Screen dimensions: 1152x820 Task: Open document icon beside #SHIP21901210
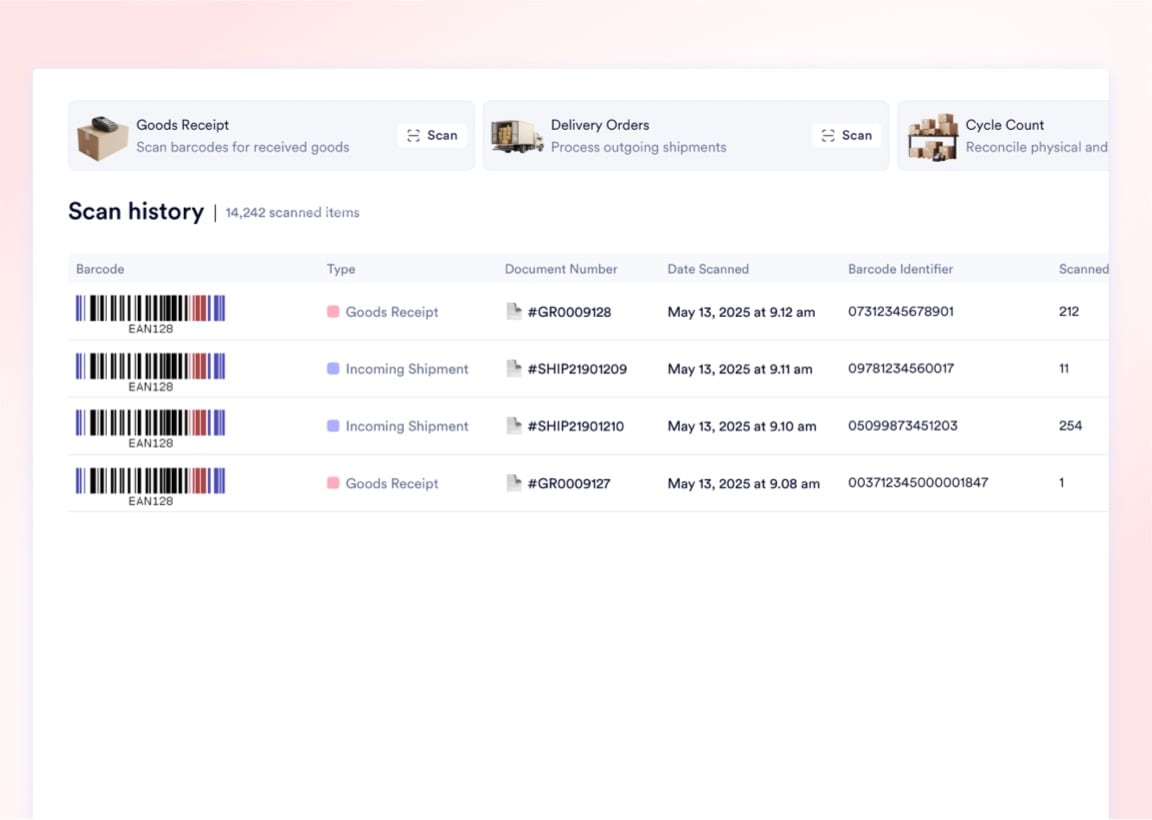(514, 425)
